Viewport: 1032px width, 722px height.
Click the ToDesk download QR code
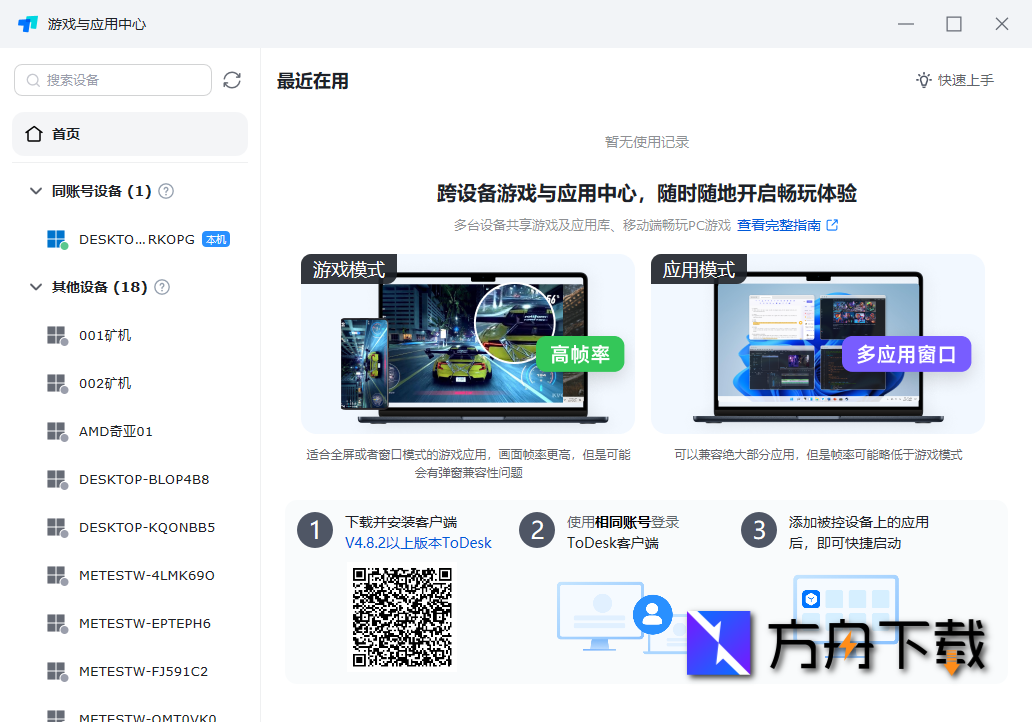(x=401, y=618)
